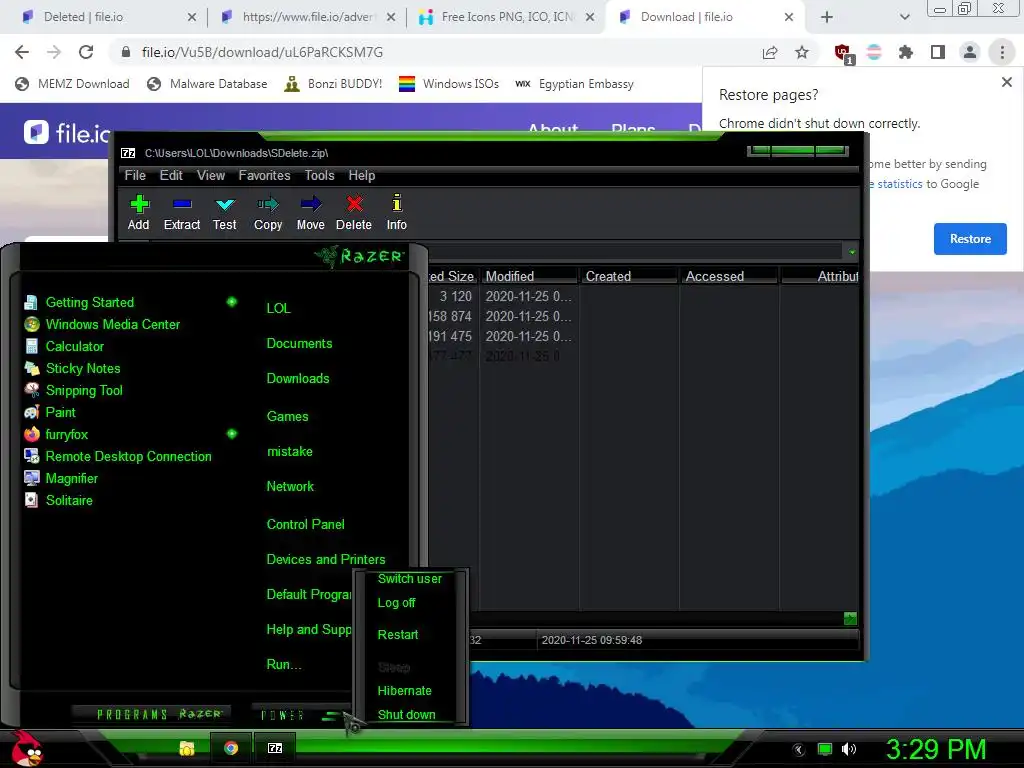Screen dimensions: 1024x768
Task: Click Switch user option
Action: (x=409, y=579)
